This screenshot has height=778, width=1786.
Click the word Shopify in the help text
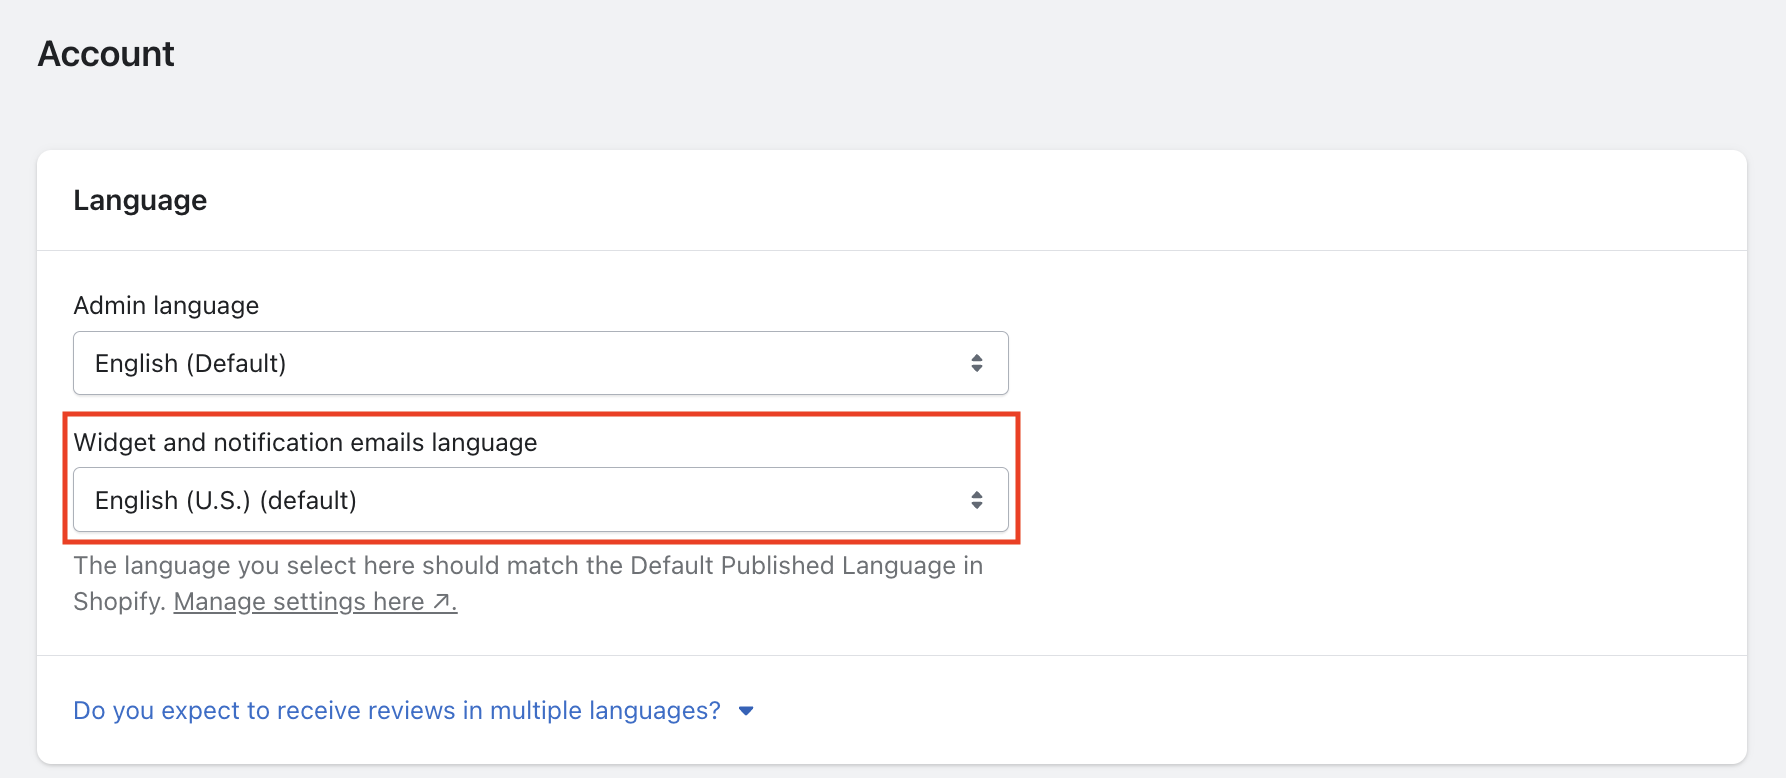116,602
